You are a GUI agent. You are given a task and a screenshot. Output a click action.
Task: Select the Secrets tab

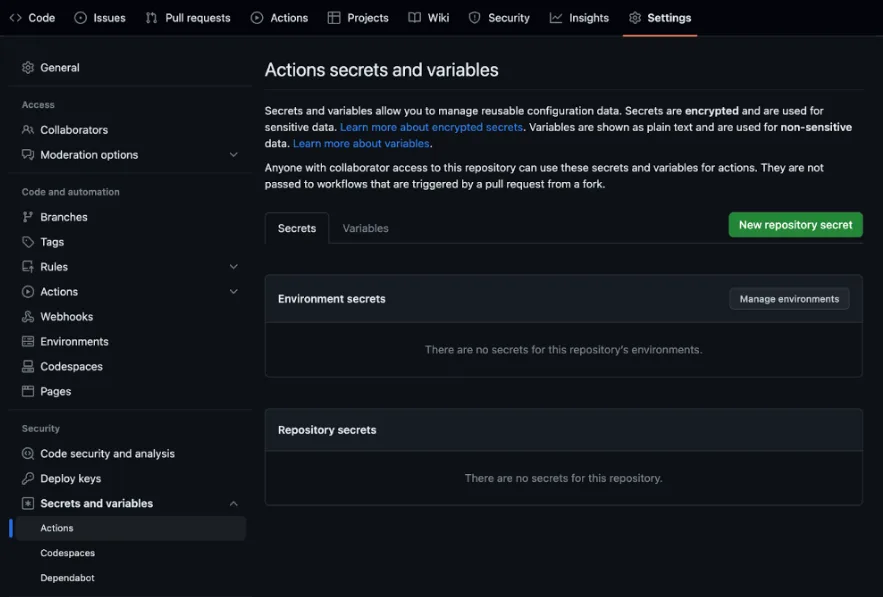[297, 228]
